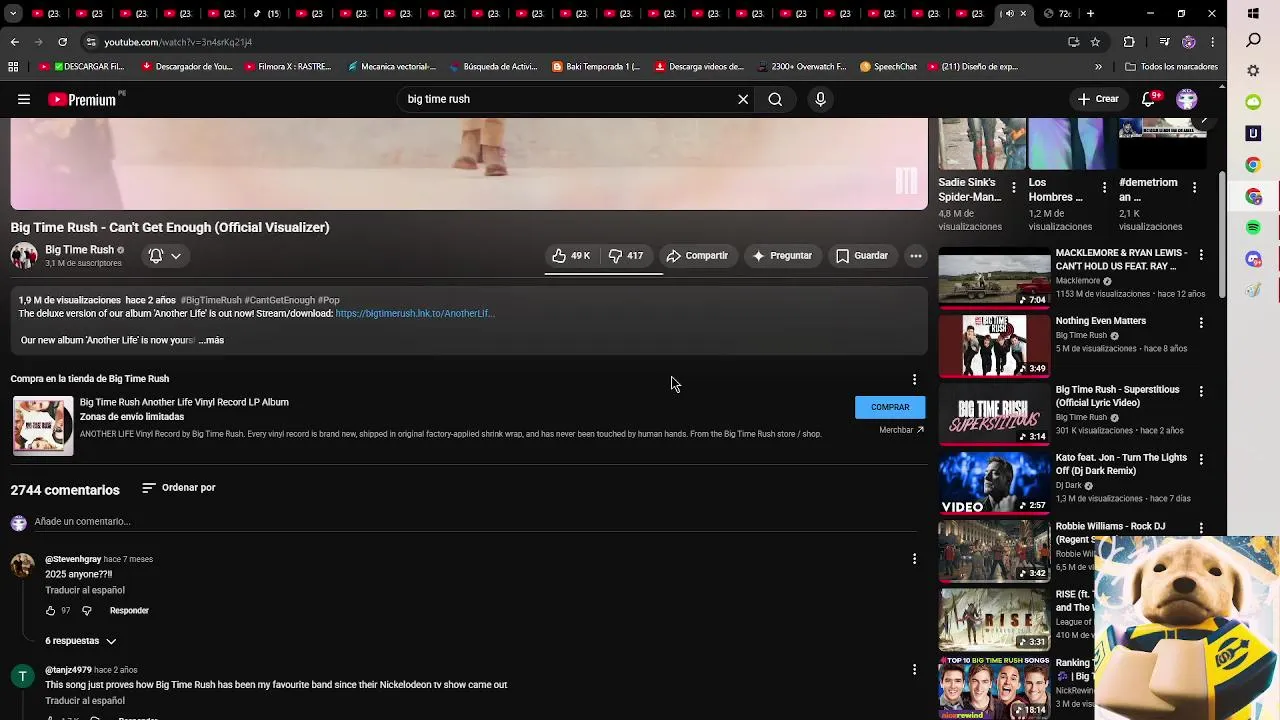Open Todos los marcadores folder

(1171, 67)
